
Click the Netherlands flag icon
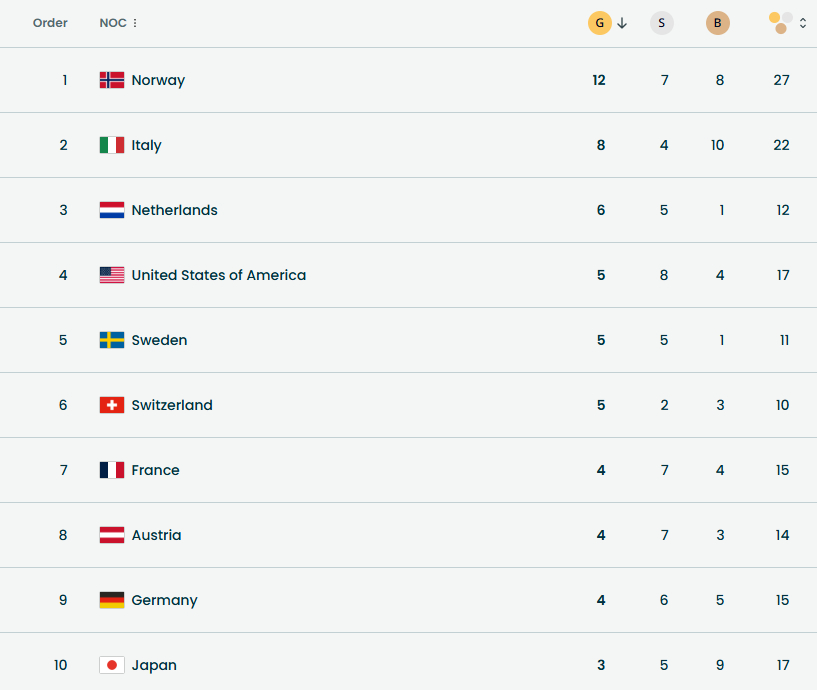(x=112, y=210)
